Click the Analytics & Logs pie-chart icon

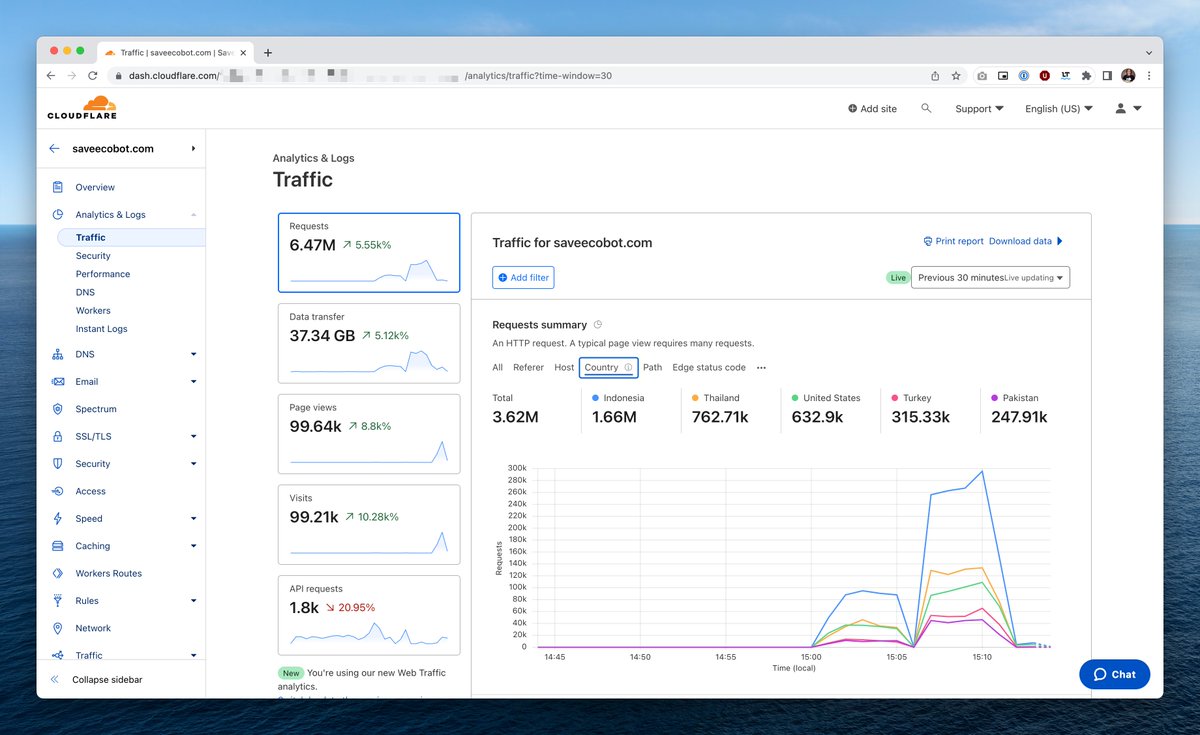tap(57, 214)
